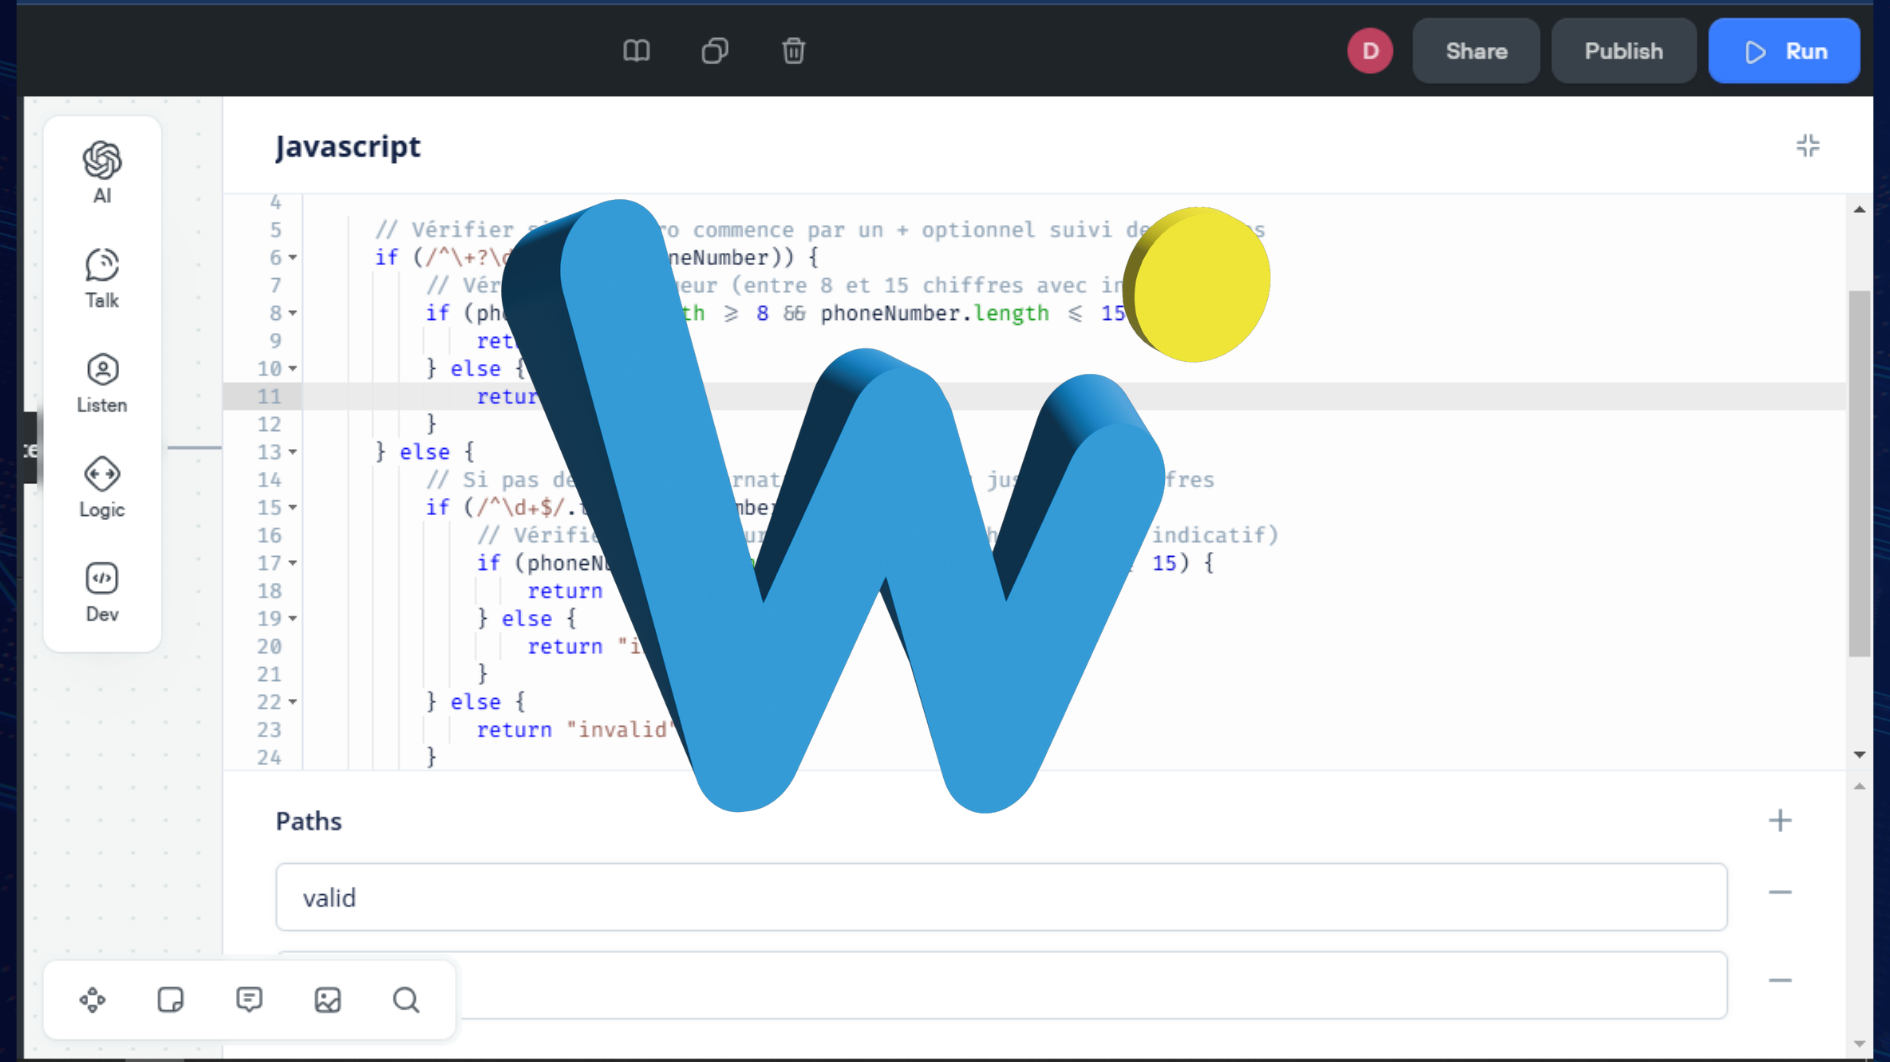Add a new path with plus

(1780, 821)
